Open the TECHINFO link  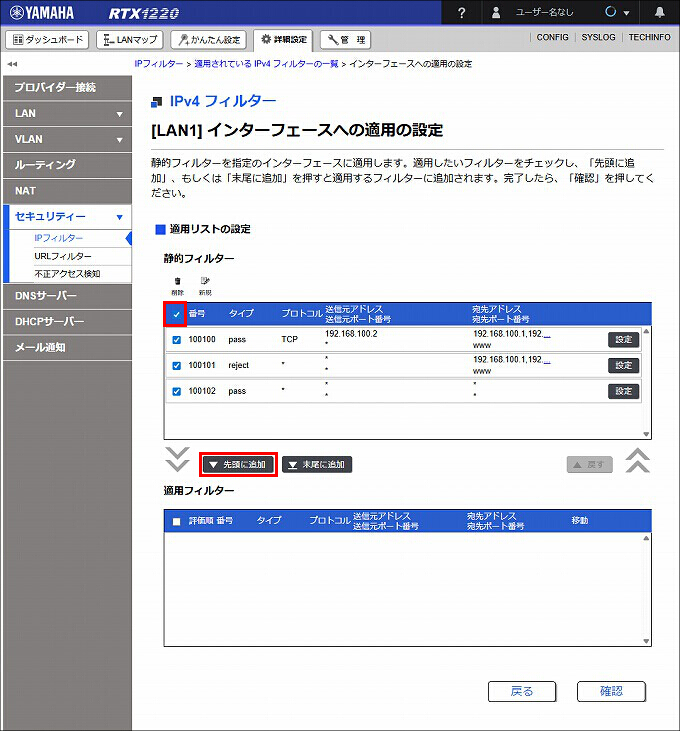click(x=650, y=37)
